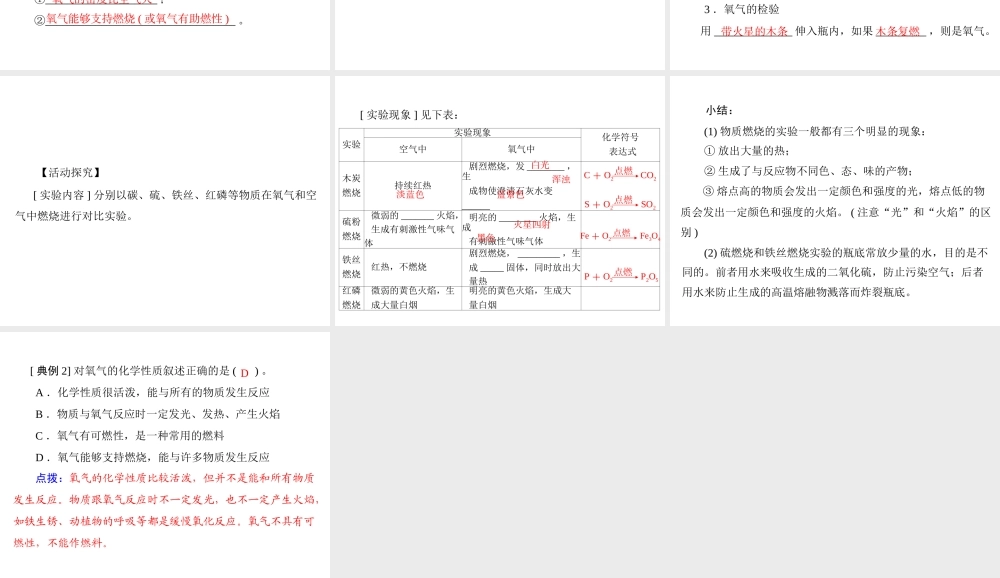Click the expression "P + O2 → P2O5"
1000x578 pixels.
point(621,276)
